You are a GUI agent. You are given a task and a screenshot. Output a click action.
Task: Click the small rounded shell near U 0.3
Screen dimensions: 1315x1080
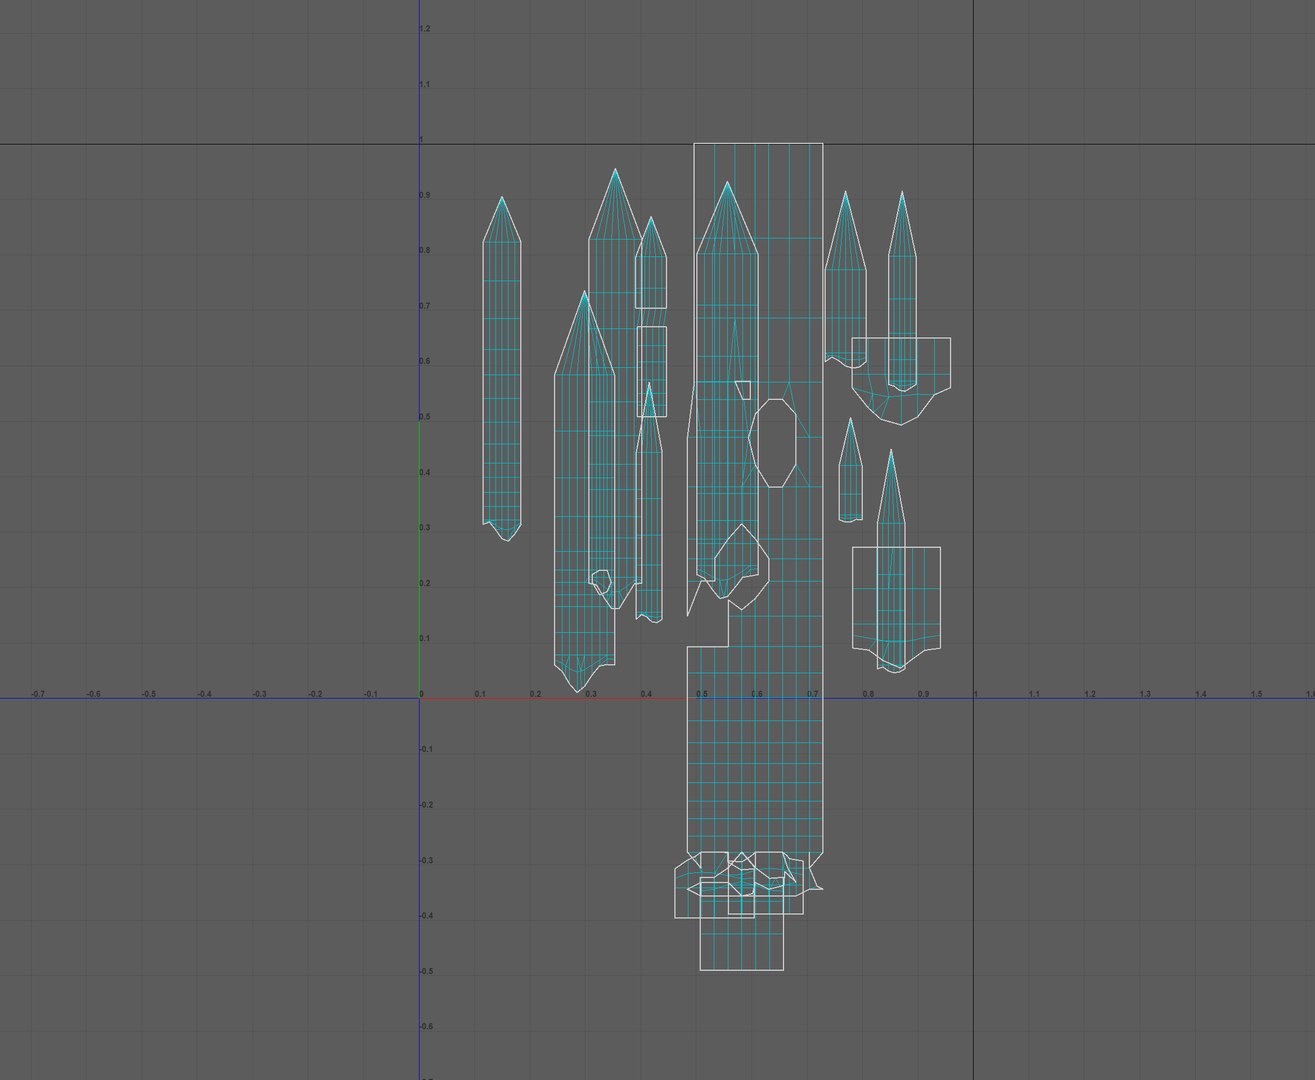601,581
